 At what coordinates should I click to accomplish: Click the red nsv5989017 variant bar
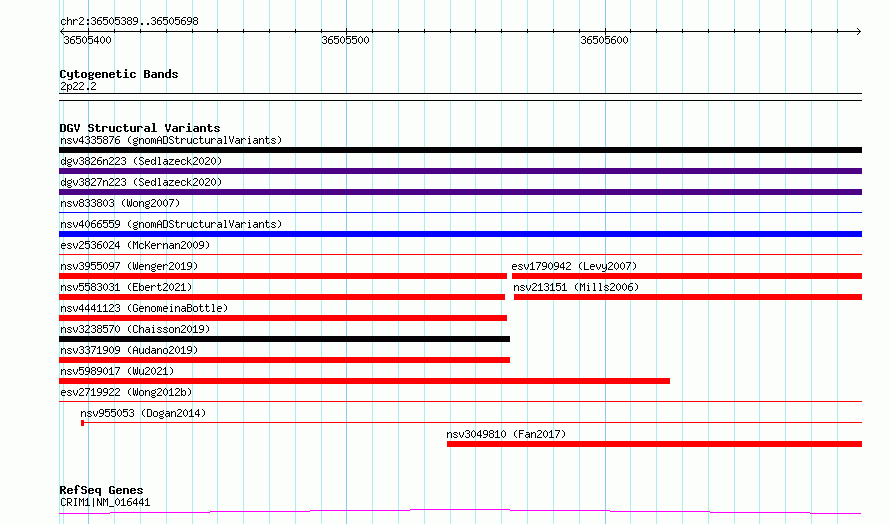(364, 381)
